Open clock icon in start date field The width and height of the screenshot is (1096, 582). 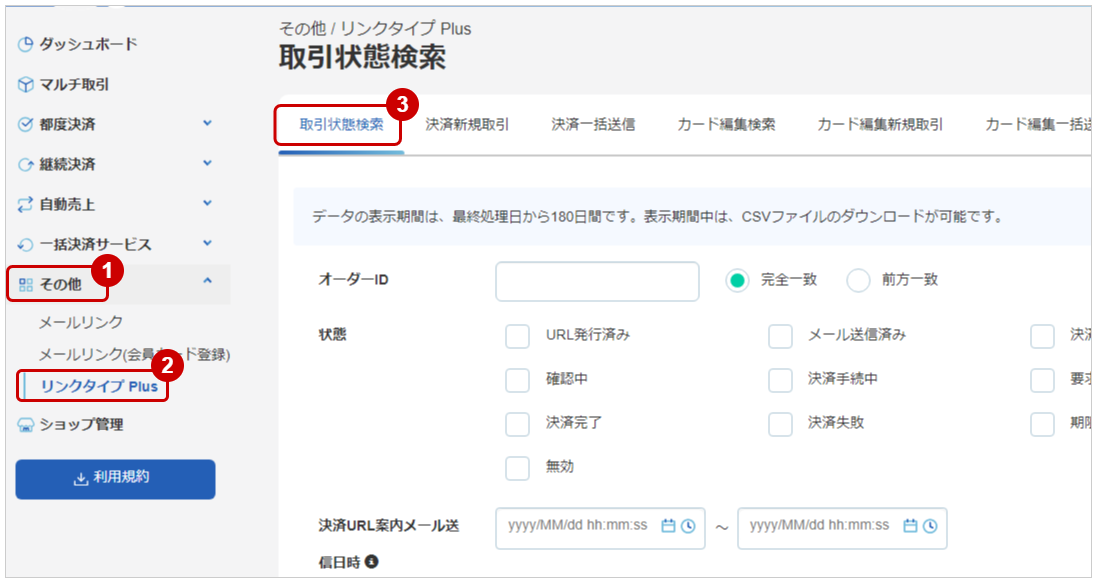(688, 525)
